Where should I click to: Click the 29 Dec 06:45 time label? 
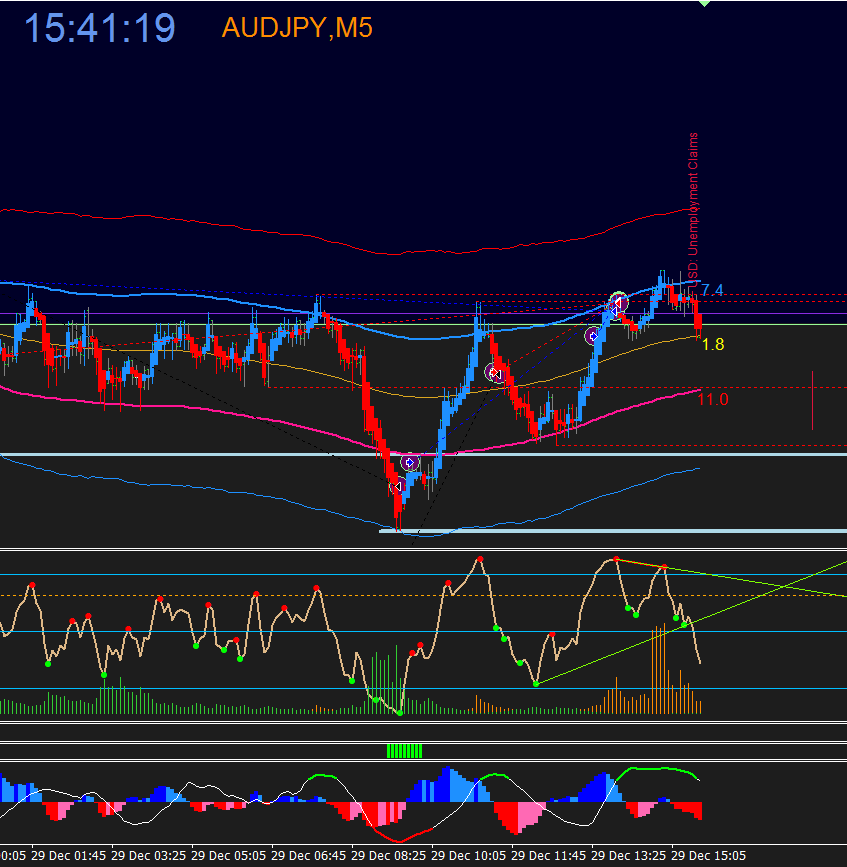point(309,855)
